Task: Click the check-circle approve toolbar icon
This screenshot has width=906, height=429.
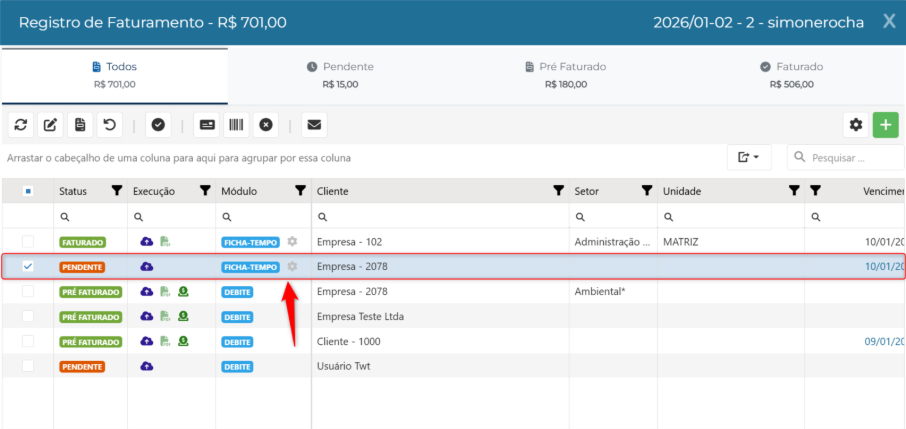Action: point(158,125)
